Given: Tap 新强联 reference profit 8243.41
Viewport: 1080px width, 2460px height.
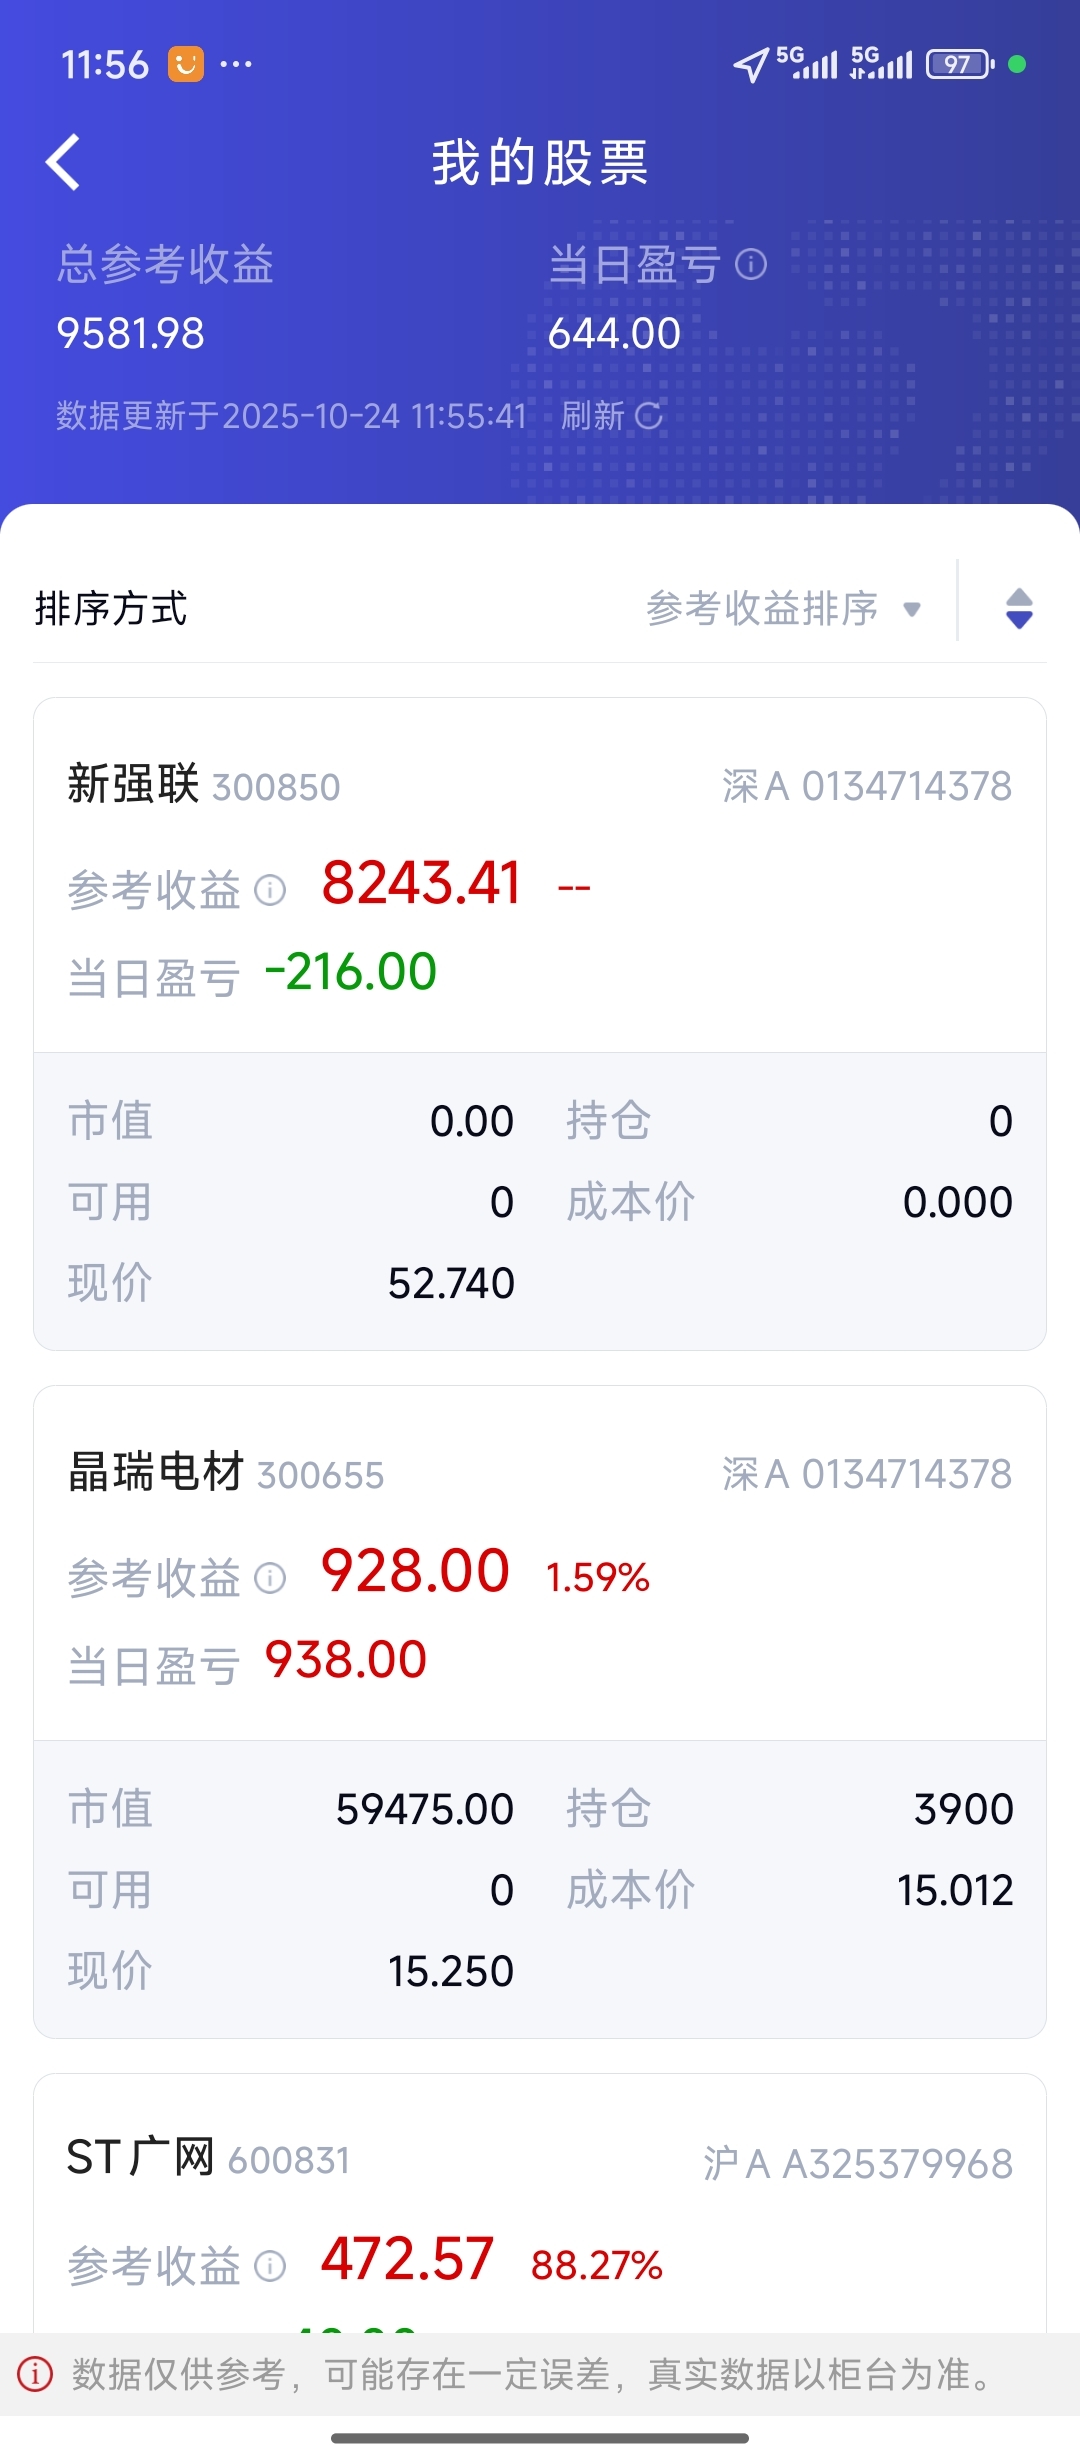Looking at the screenshot, I should pyautogui.click(x=421, y=884).
